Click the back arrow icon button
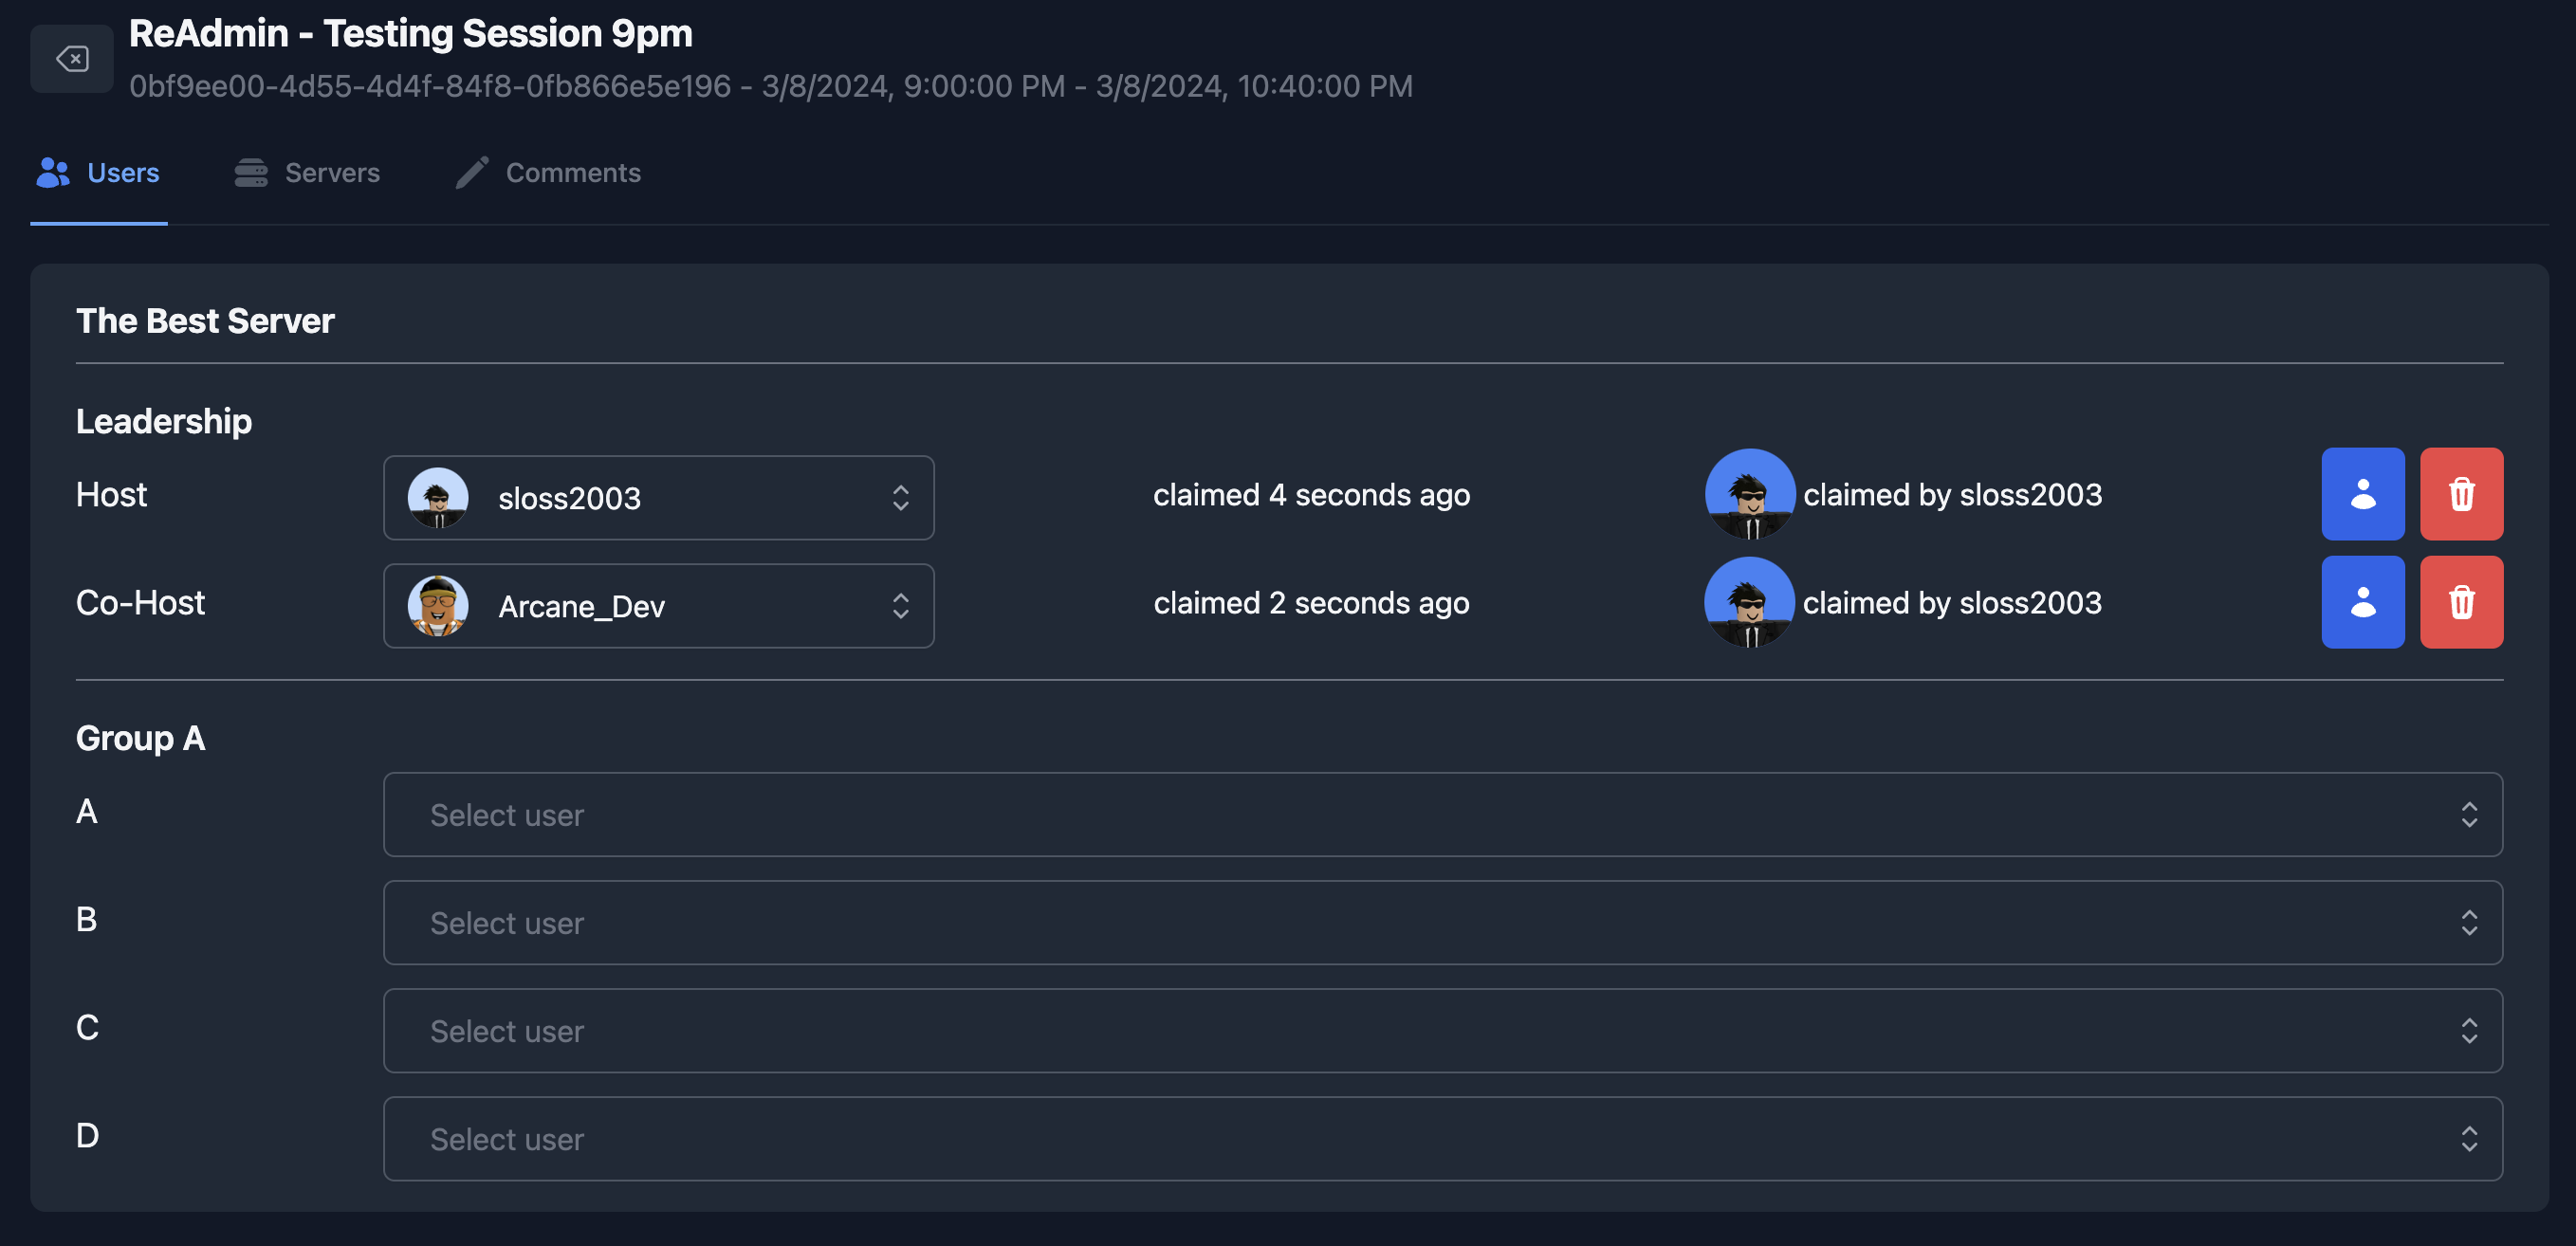The image size is (2576, 1246). pyautogui.click(x=72, y=59)
